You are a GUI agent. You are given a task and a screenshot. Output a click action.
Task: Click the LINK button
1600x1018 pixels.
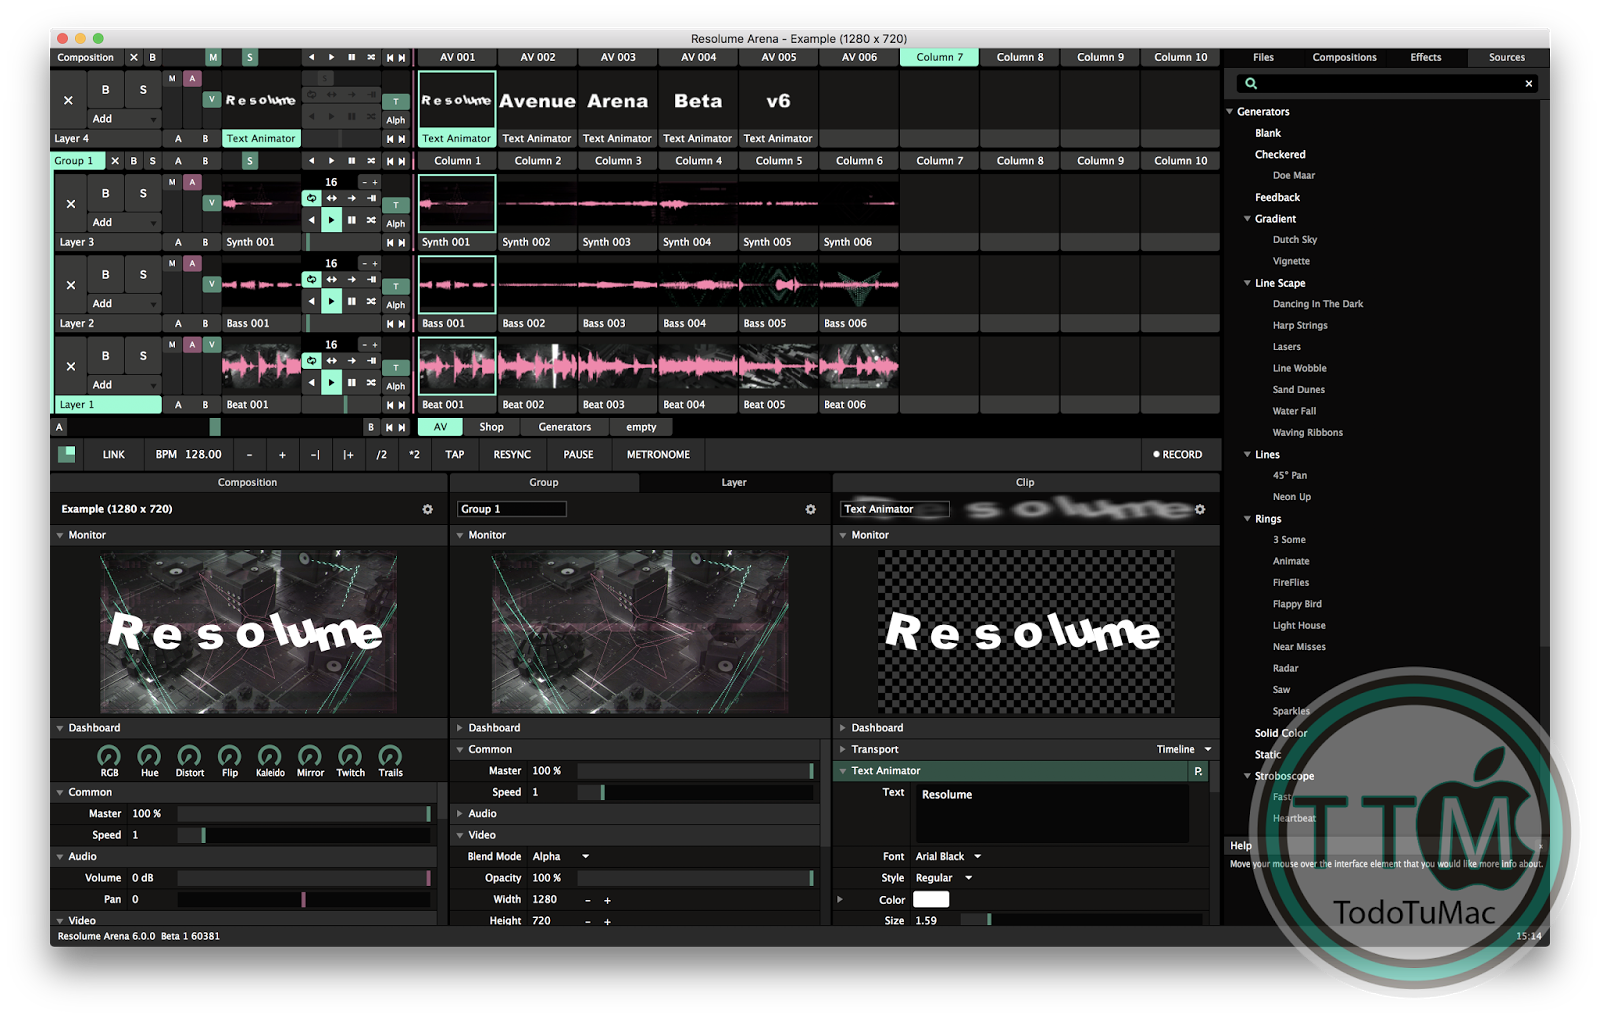[x=114, y=455]
